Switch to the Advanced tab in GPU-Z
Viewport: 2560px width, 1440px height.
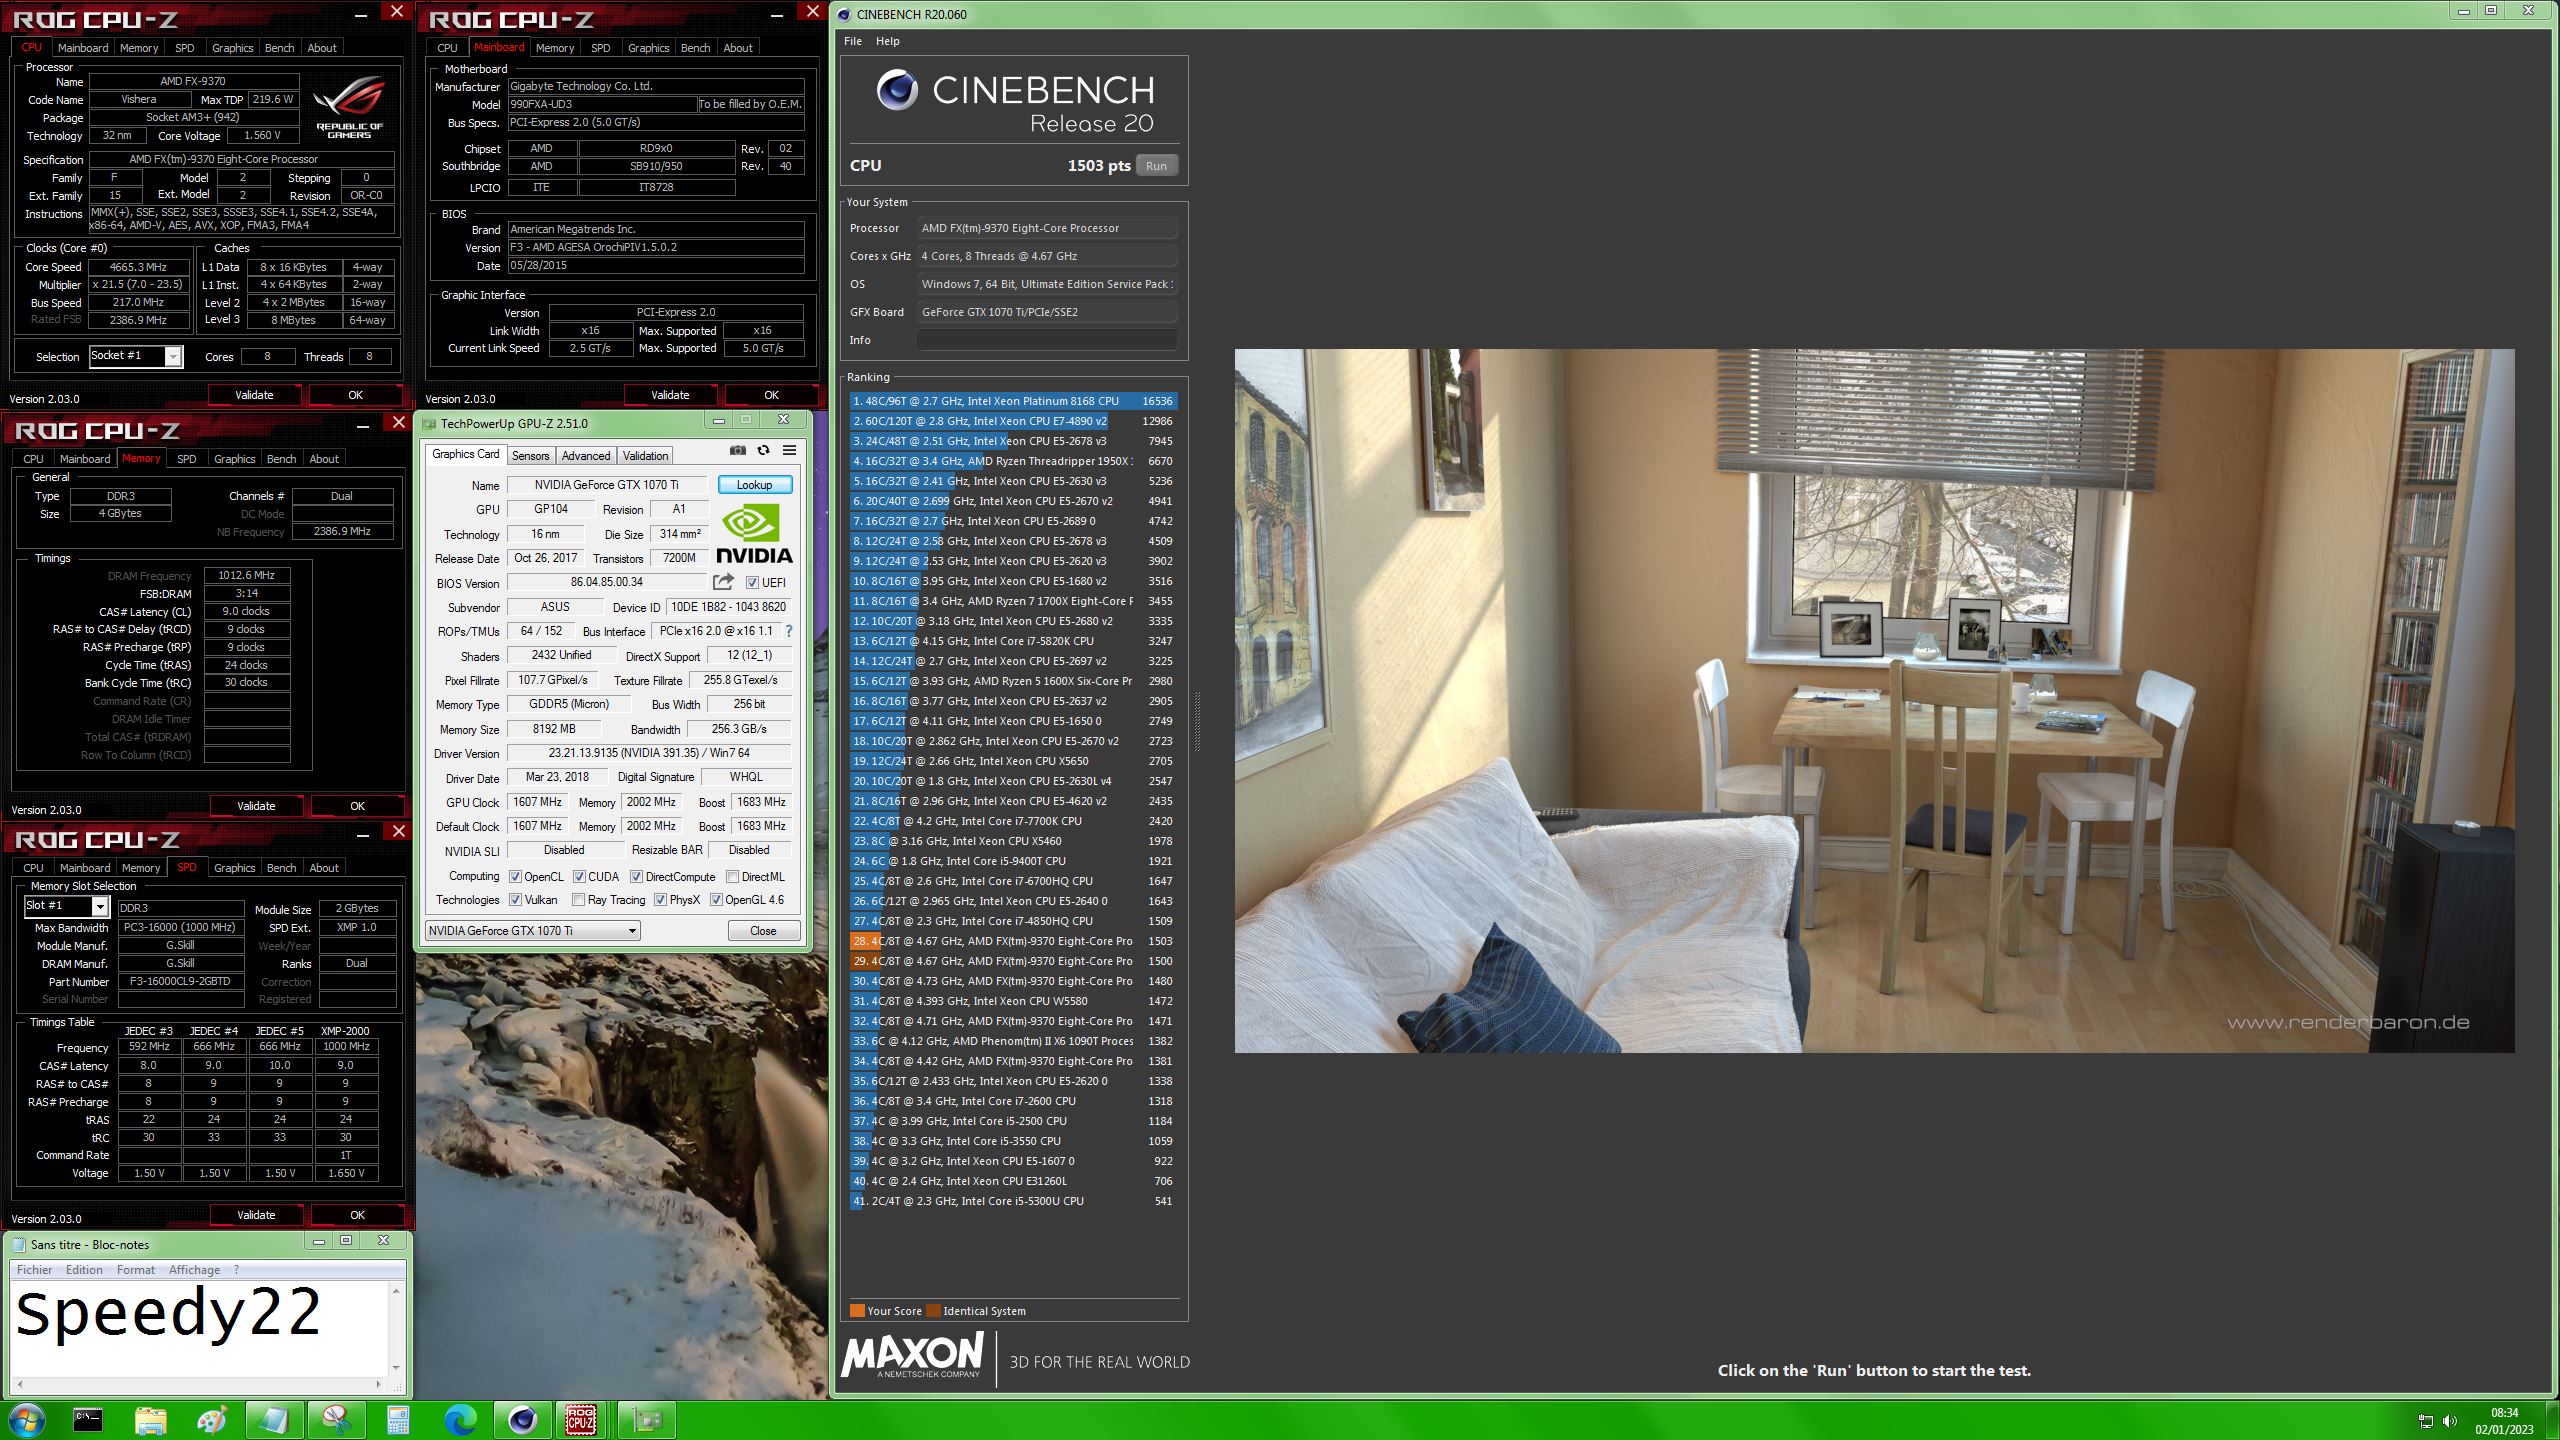586,456
